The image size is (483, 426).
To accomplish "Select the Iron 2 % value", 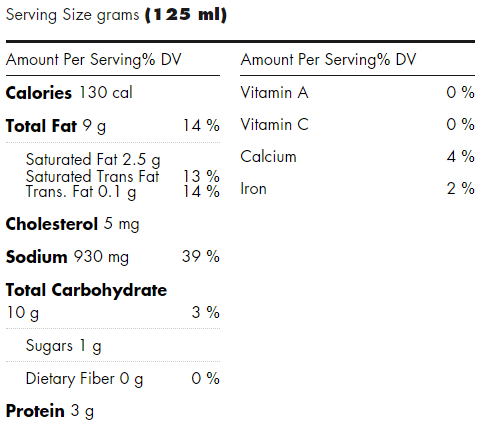I will (461, 189).
